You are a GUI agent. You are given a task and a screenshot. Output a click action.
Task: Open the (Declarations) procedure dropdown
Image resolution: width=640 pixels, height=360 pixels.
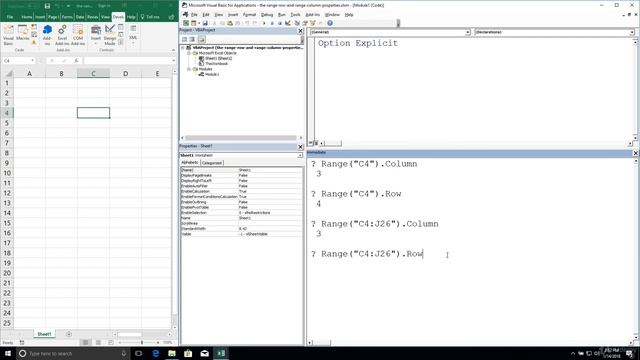point(631,32)
